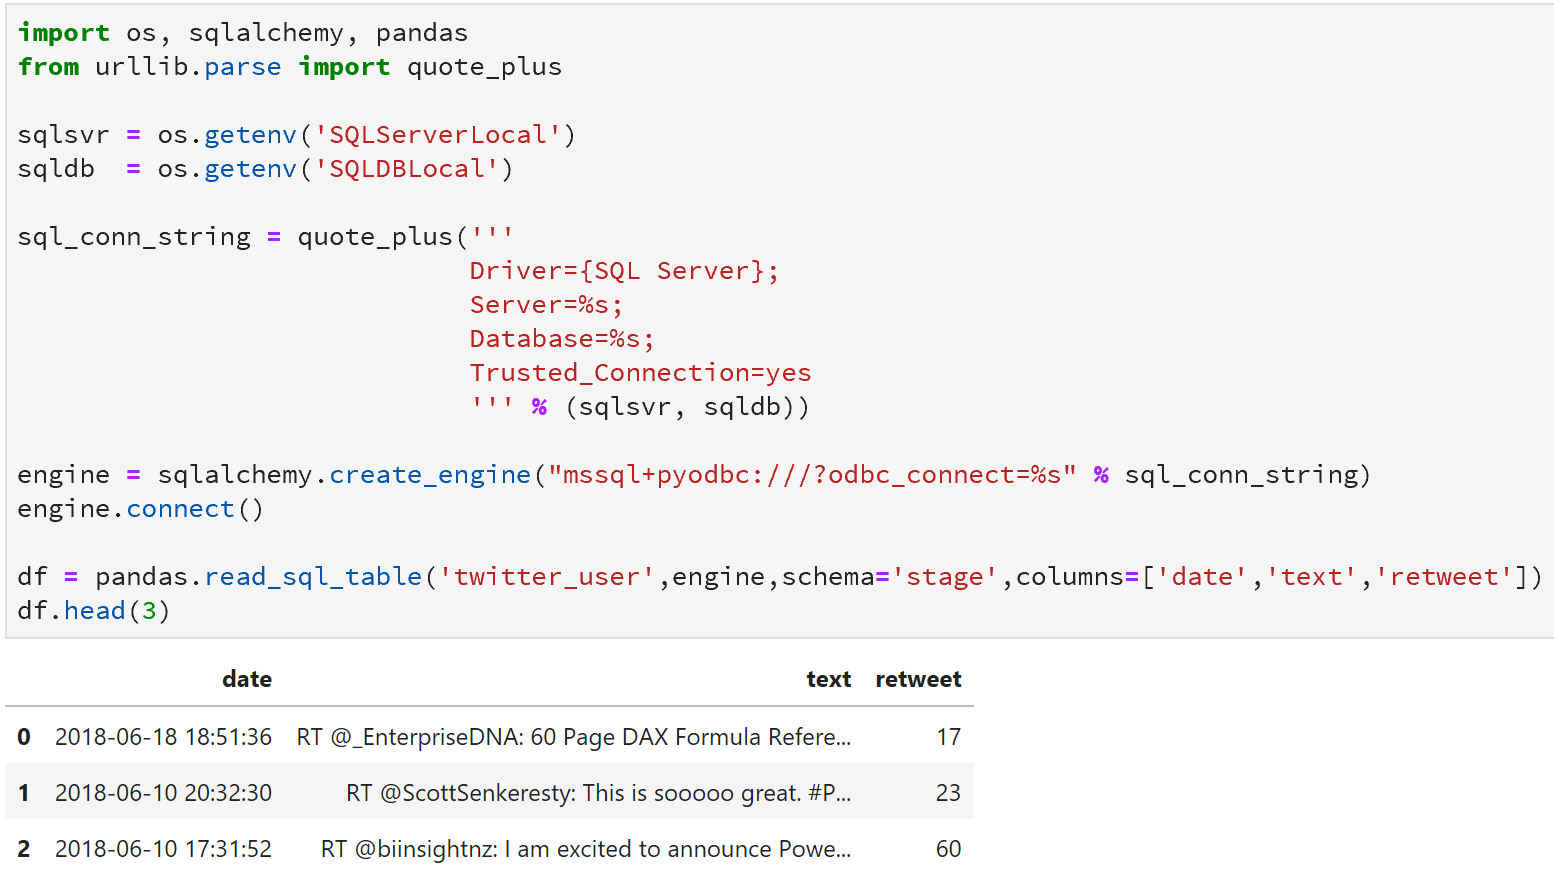
Task: Click row index 0 in the dataframe
Action: [x=22, y=737]
